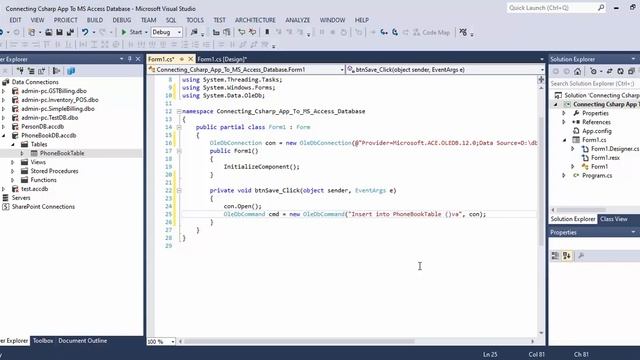Click the Search Solution Explorer field
The width and height of the screenshot is (640, 360).
coord(595,84)
